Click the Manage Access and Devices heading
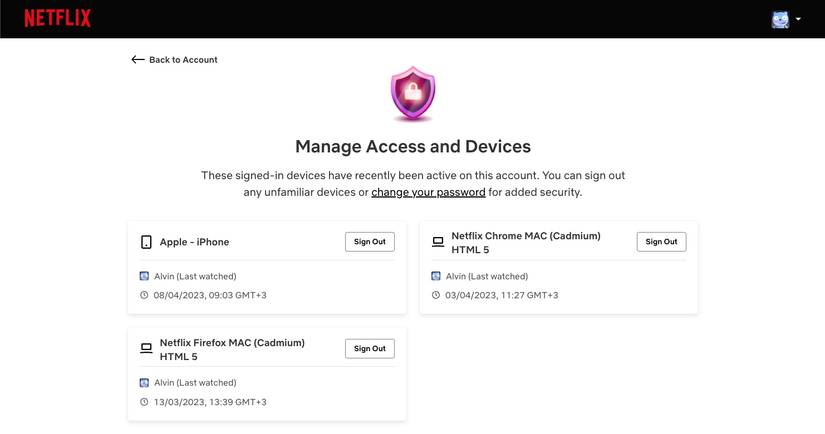 [412, 147]
